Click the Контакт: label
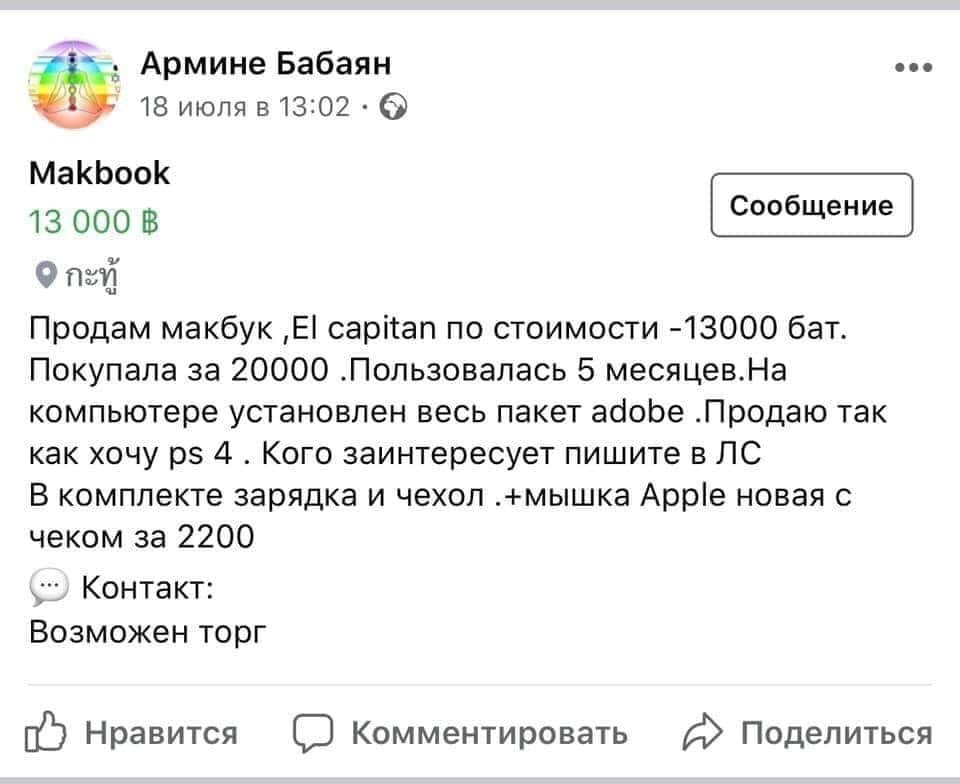Screen dimensions: 960x784 click(x=145, y=588)
